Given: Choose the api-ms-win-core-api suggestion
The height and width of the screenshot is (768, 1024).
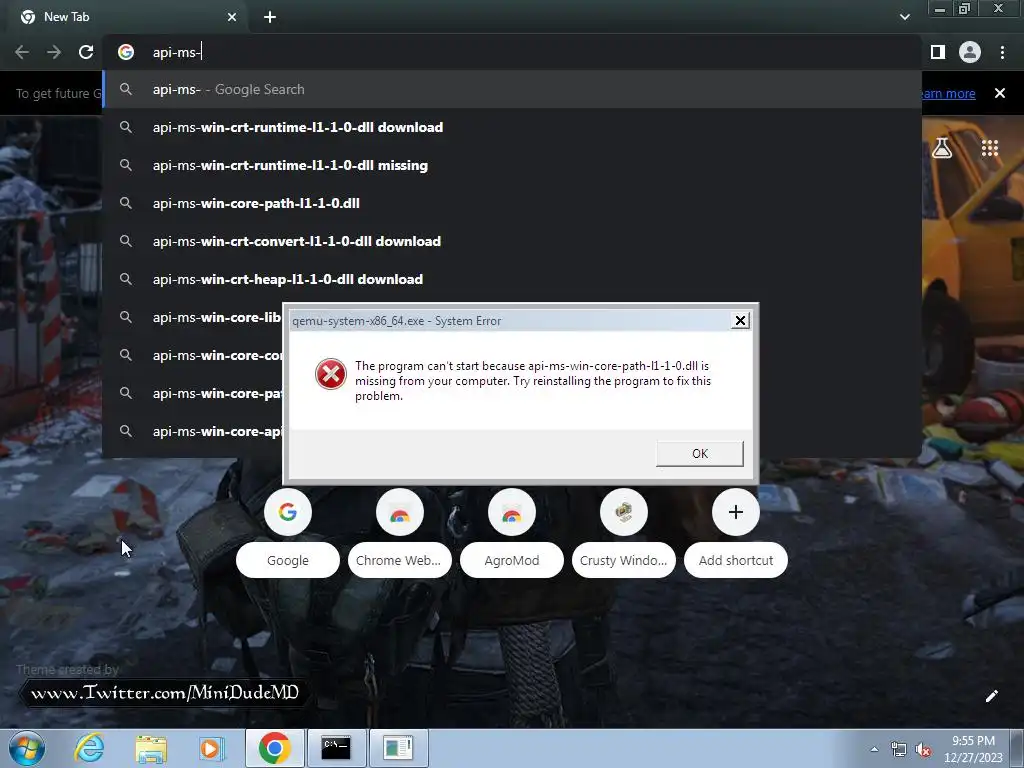Looking at the screenshot, I should 193,431.
